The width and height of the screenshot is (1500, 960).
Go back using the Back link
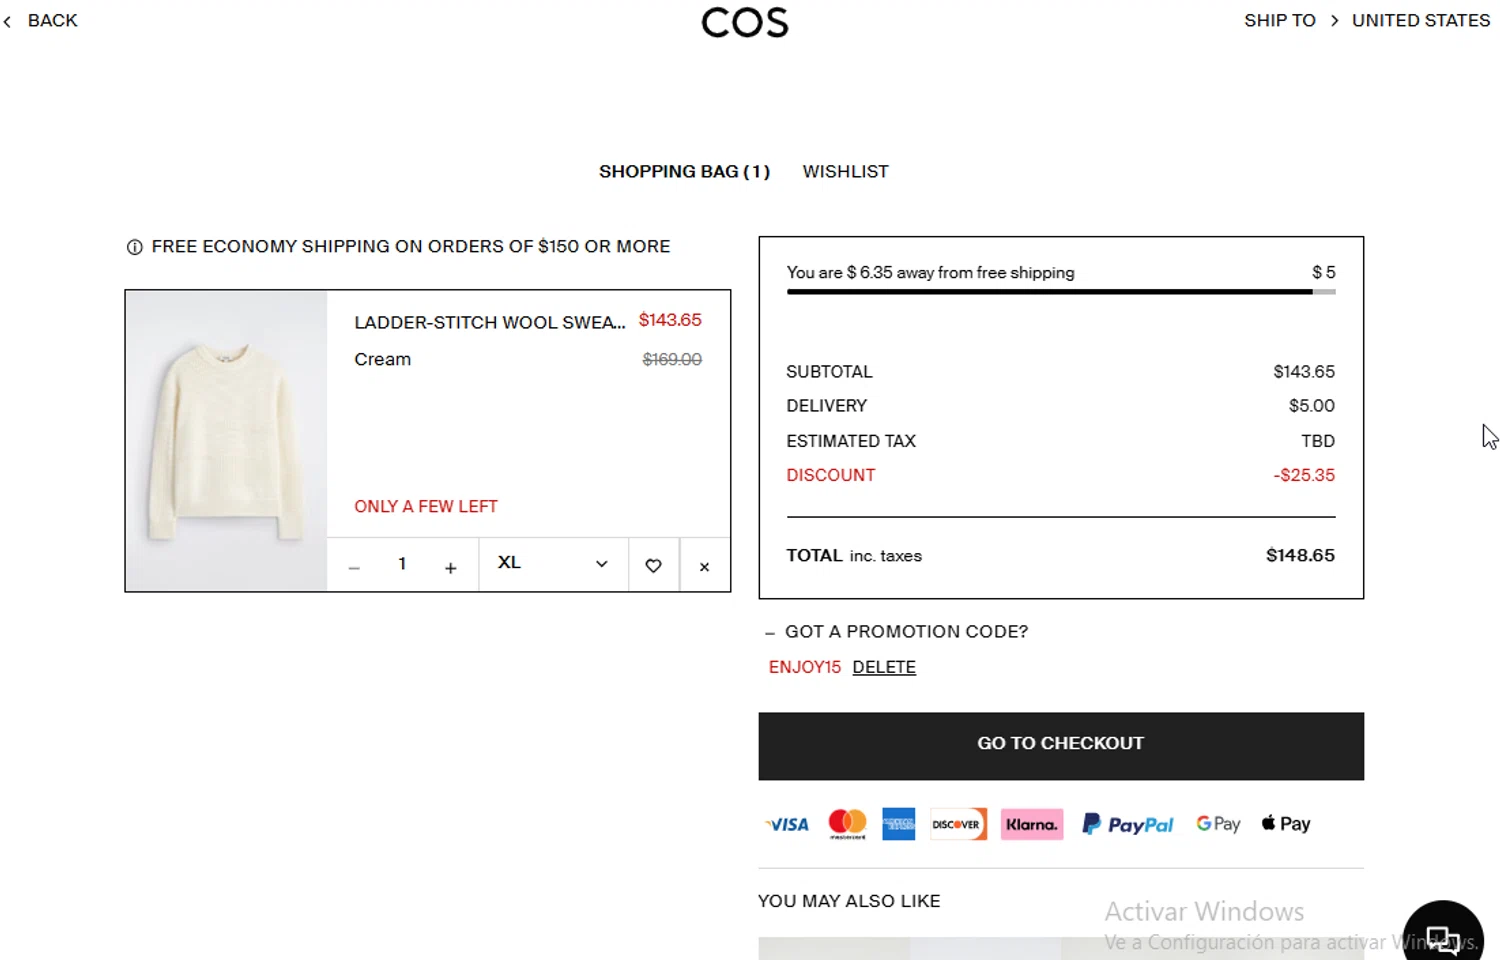pos(42,21)
